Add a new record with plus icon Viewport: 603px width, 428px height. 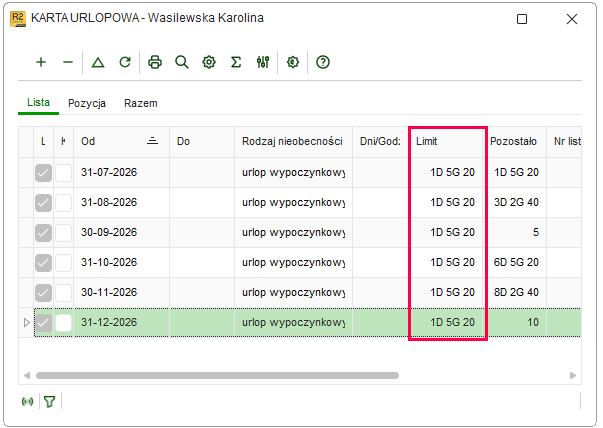click(41, 62)
